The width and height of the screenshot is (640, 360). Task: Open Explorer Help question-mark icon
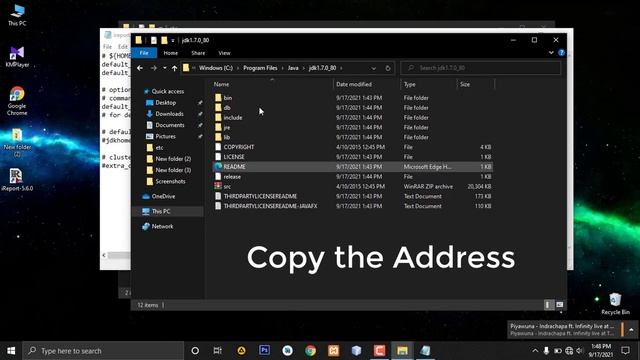pos(562,53)
